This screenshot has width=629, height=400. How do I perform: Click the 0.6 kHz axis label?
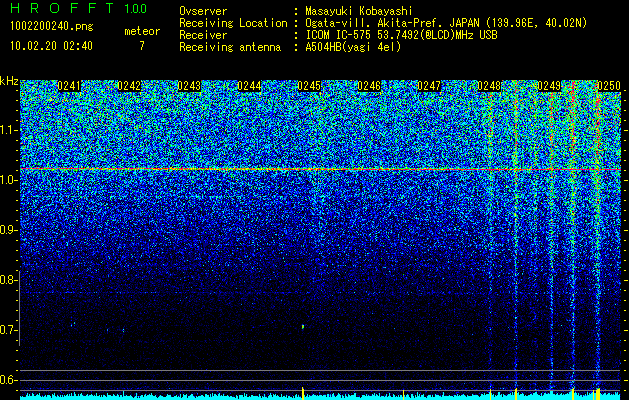click(9, 380)
